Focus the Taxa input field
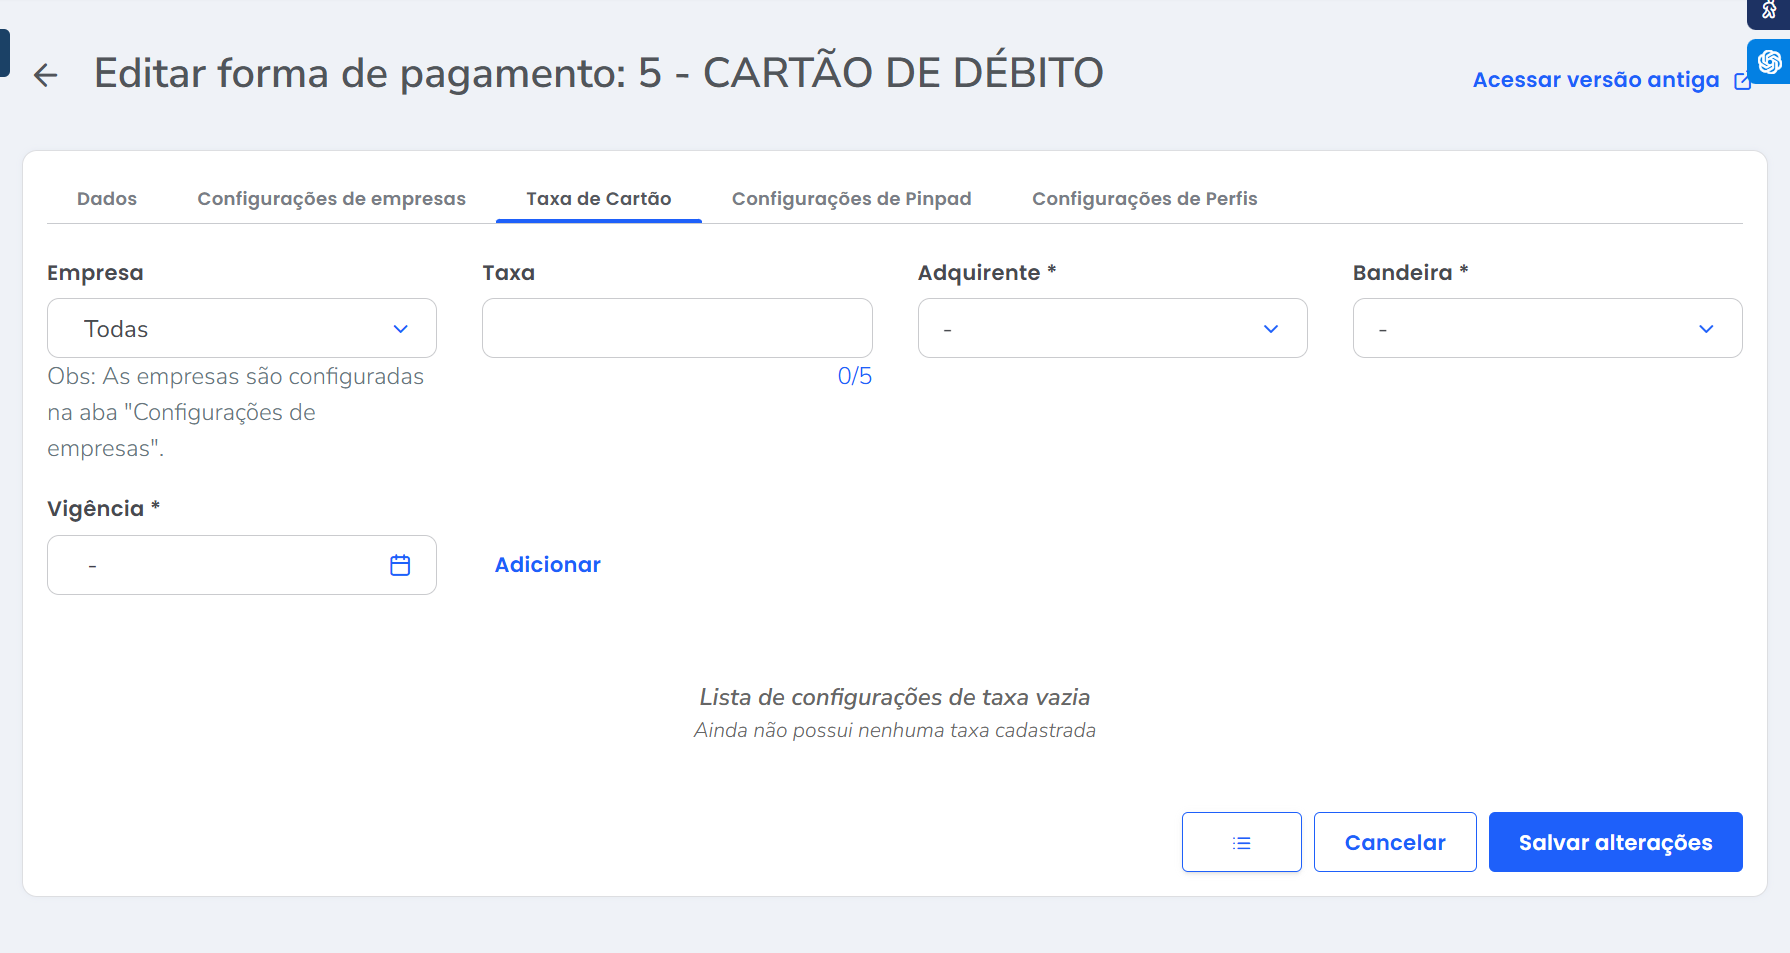Screen dimensions: 1790x953 (677, 328)
